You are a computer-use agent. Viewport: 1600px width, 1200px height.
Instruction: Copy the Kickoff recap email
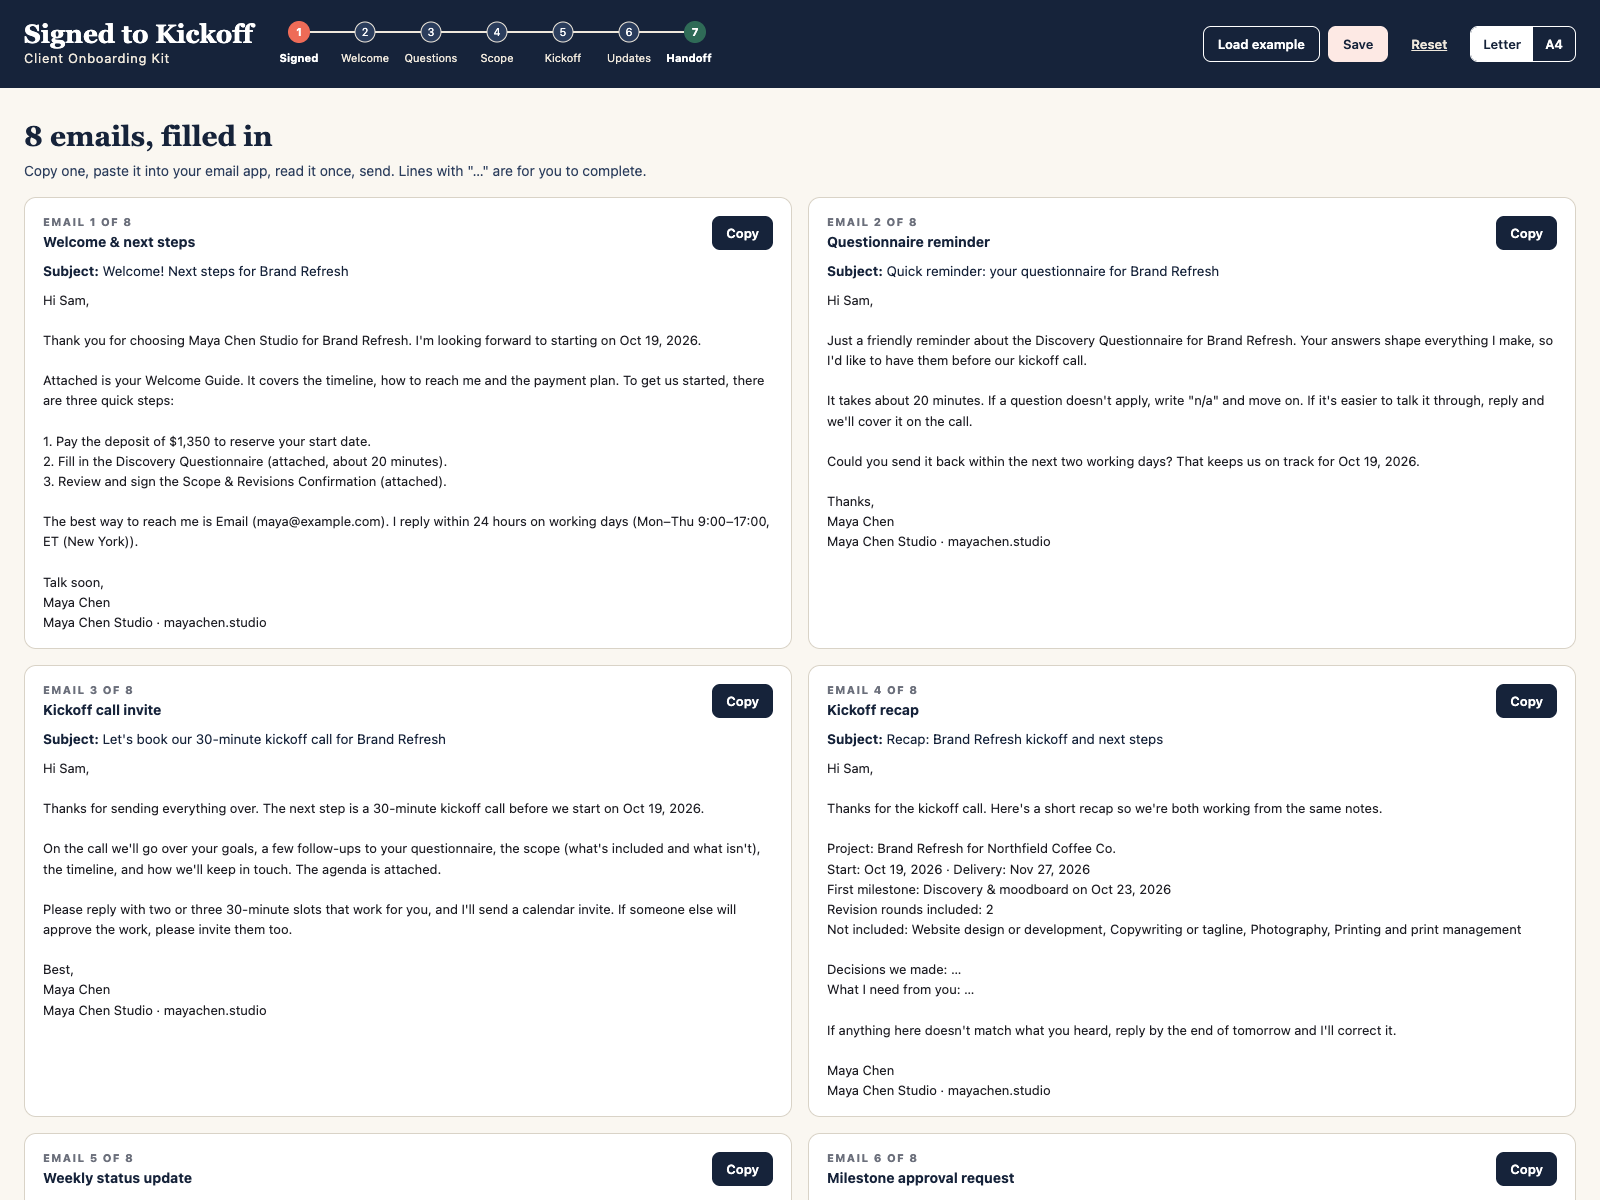click(x=1526, y=701)
